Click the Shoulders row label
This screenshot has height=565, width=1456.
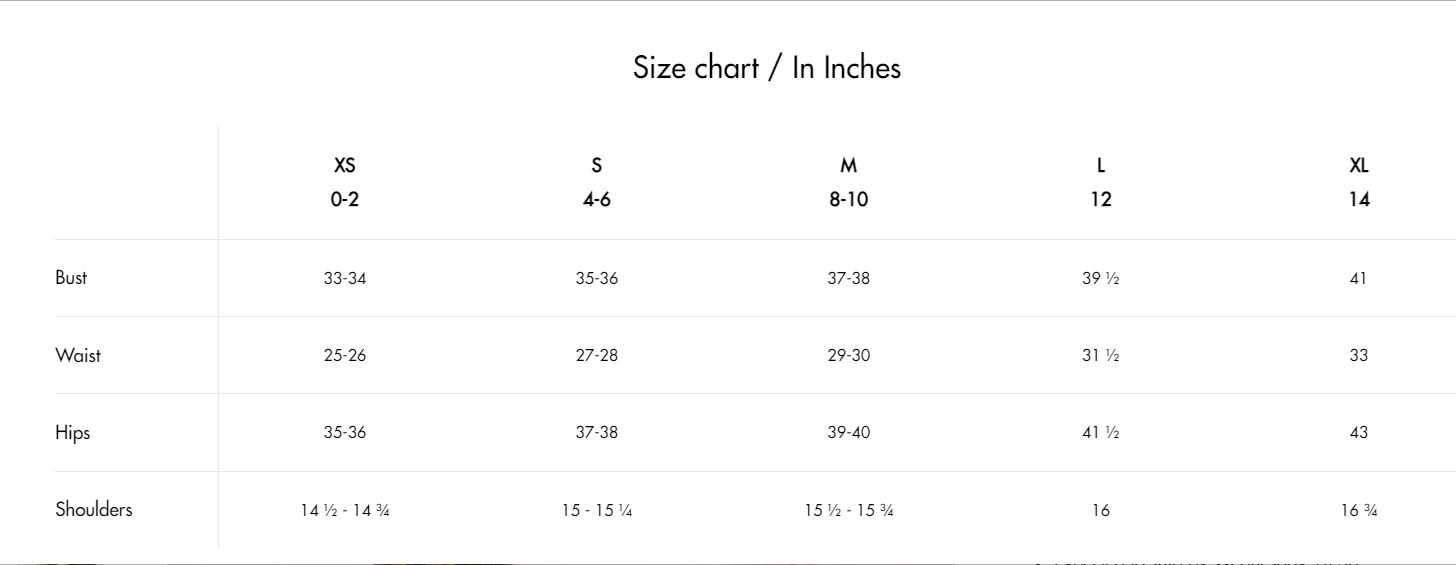pyautogui.click(x=94, y=509)
